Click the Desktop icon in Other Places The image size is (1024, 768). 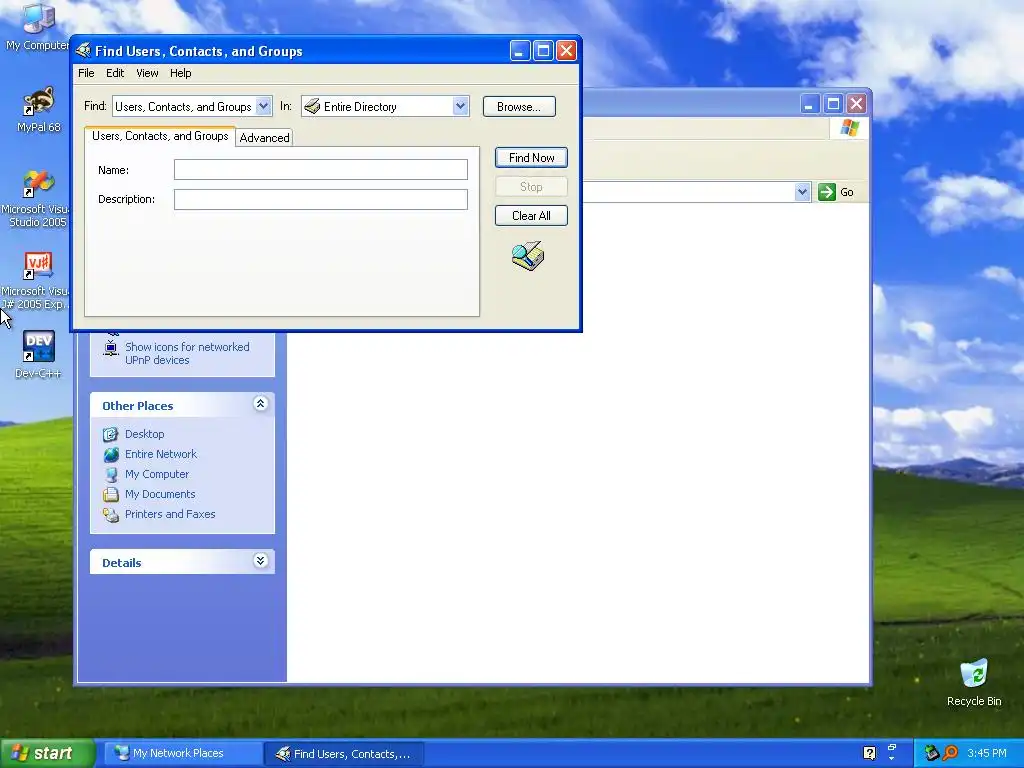[x=111, y=434]
